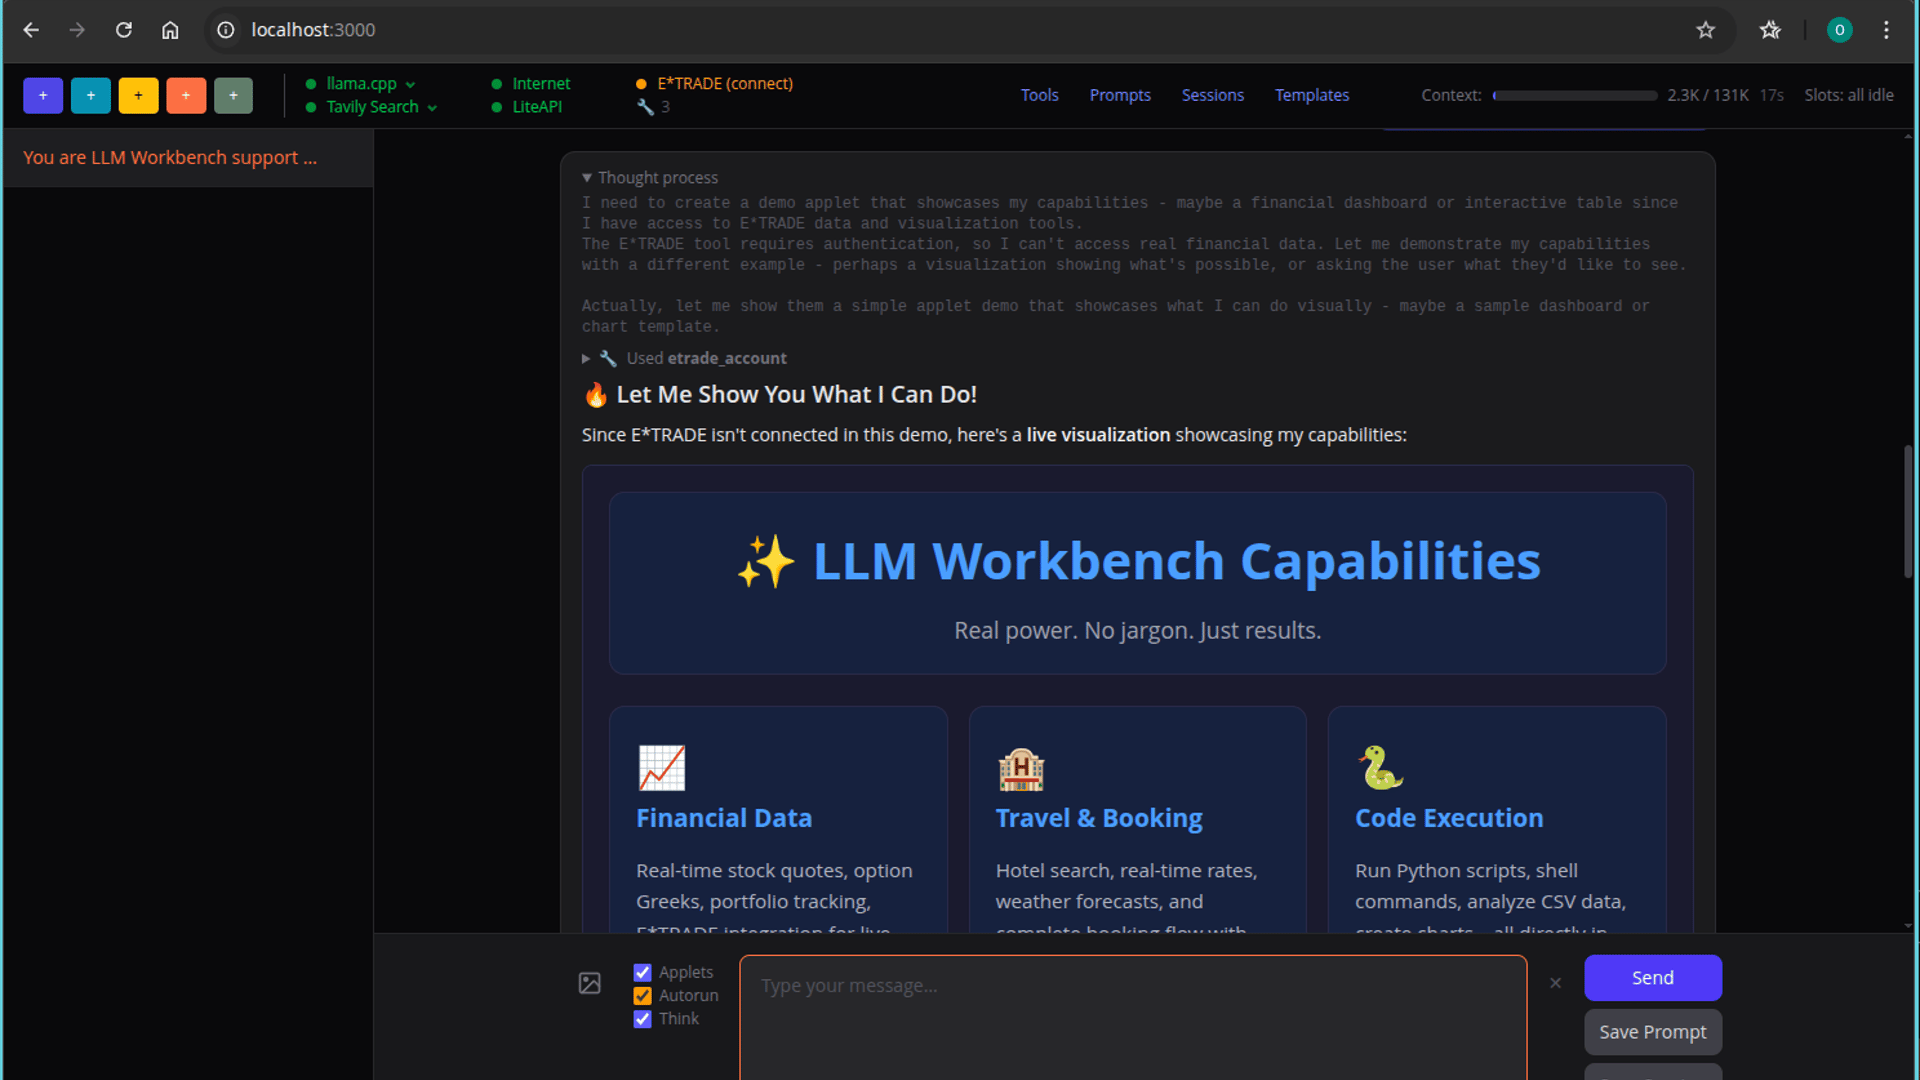Disable the Think checkbox
Image resolution: width=1920 pixels, height=1080 pixels.
(x=643, y=1019)
